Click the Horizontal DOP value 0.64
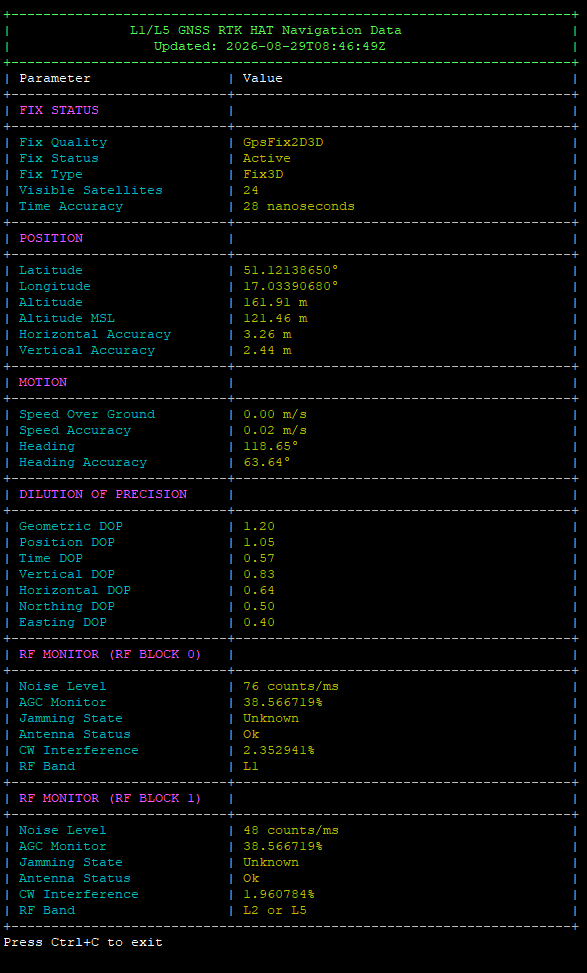Image resolution: width=587 pixels, height=973 pixels. (x=259, y=590)
